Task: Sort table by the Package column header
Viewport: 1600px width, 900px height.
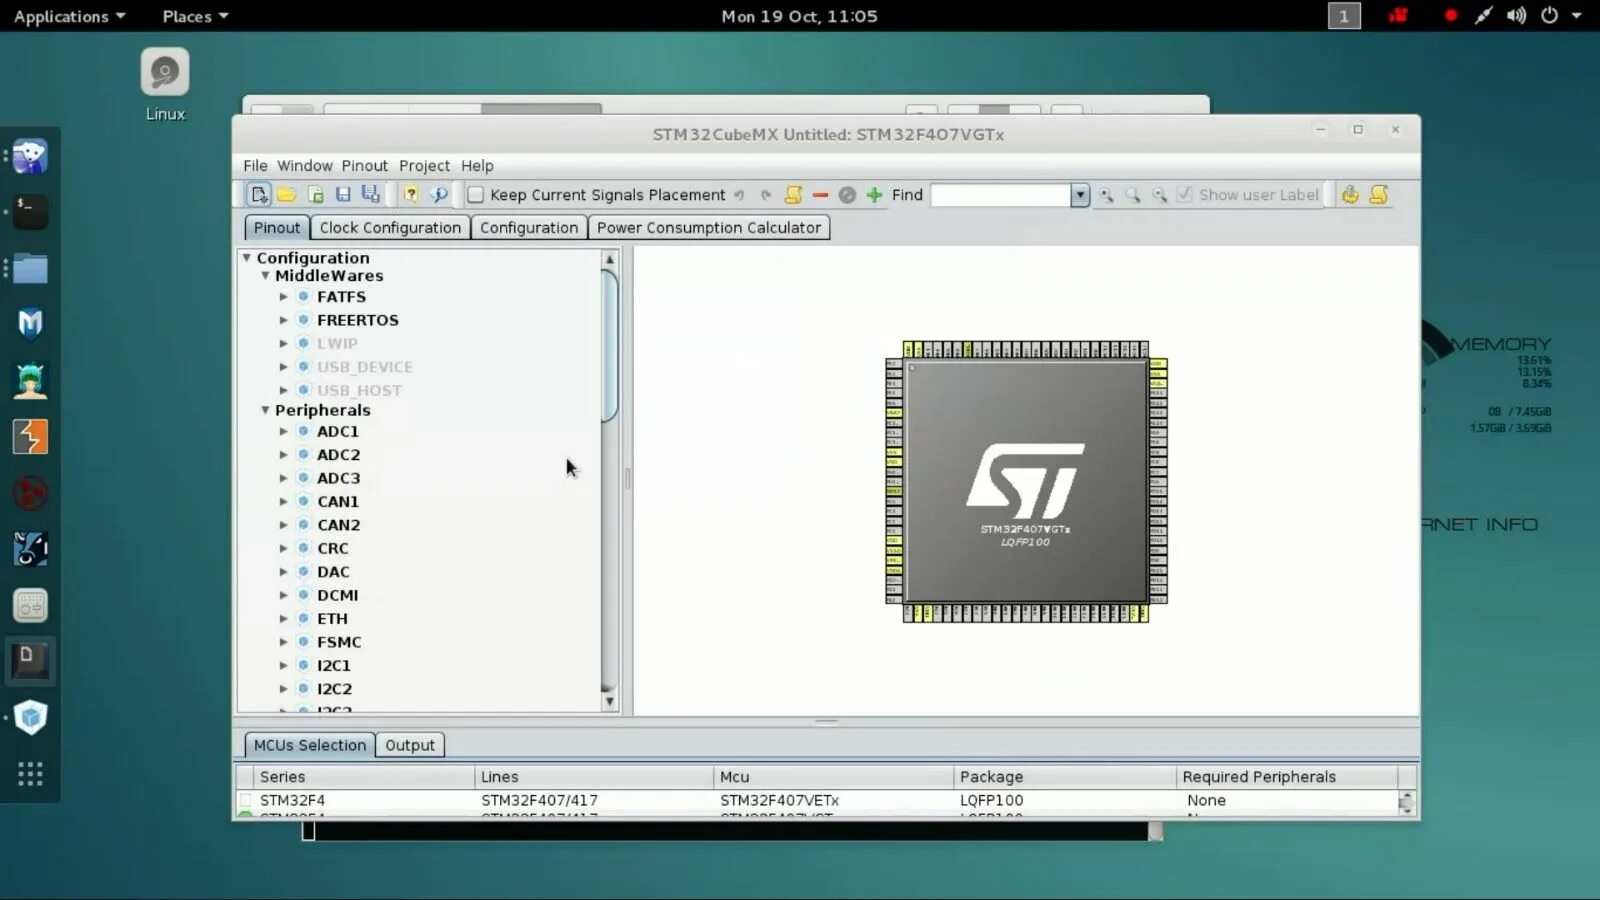Action: [x=1065, y=777]
